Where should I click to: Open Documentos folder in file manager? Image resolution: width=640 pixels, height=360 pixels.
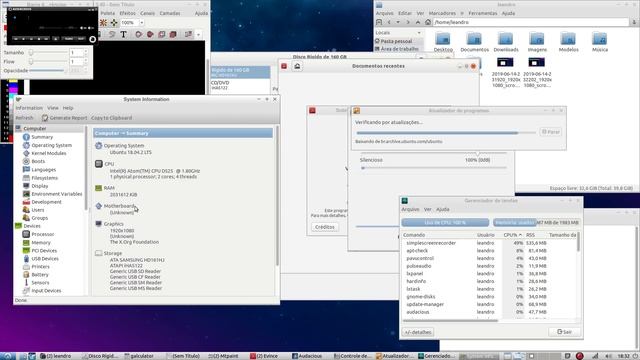474,42
